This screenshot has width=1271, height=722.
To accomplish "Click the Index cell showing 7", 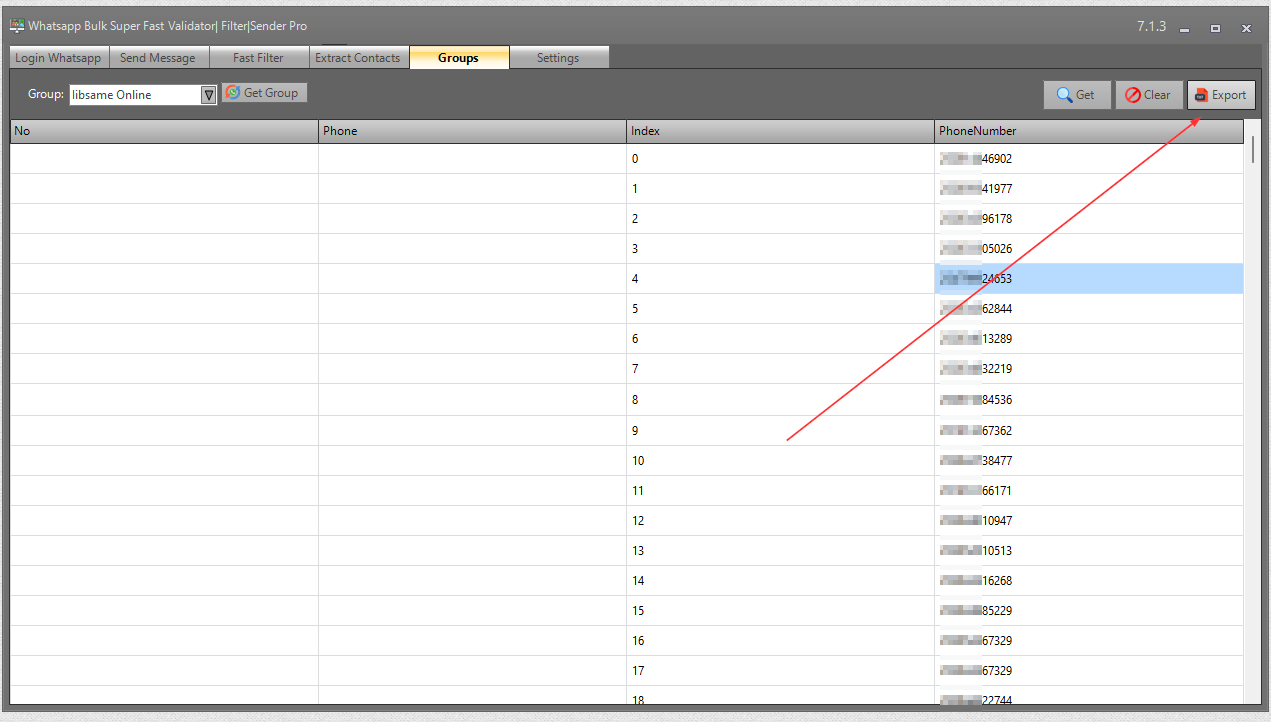I will [780, 369].
